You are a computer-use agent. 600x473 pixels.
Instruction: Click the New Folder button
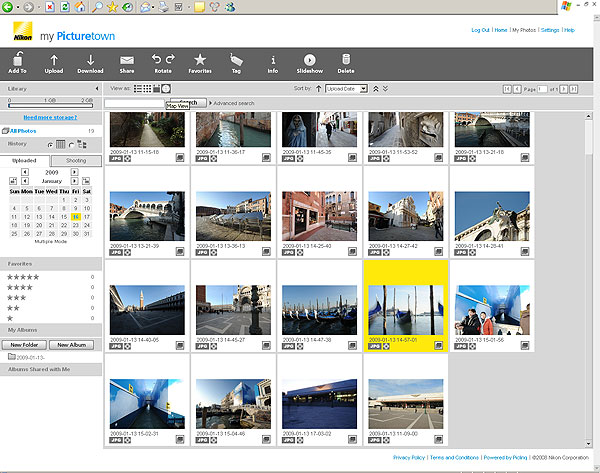(24, 345)
